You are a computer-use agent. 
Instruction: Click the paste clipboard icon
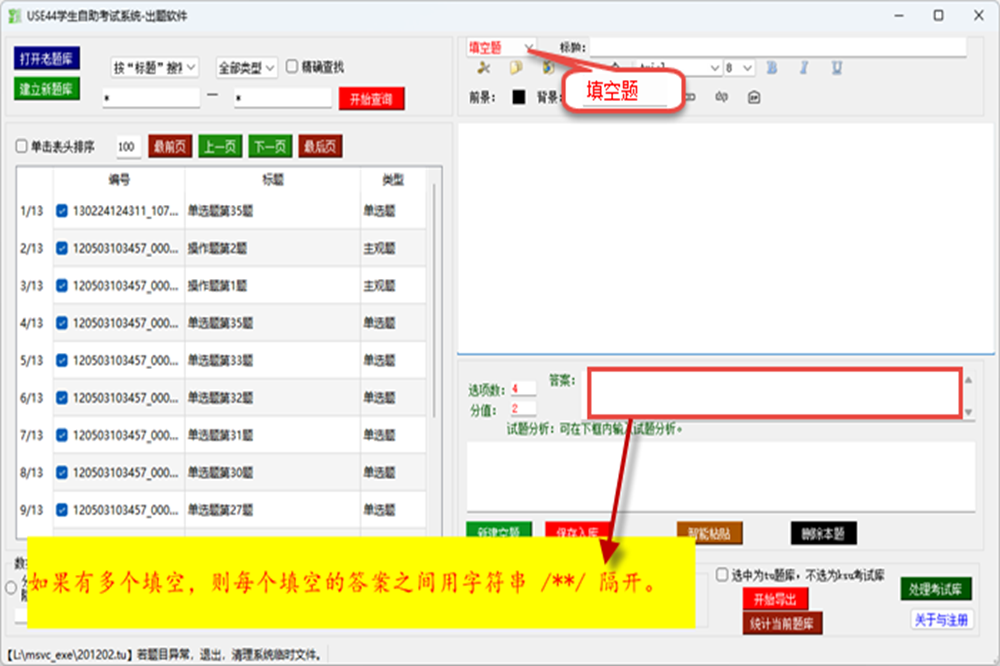pyautogui.click(x=548, y=67)
